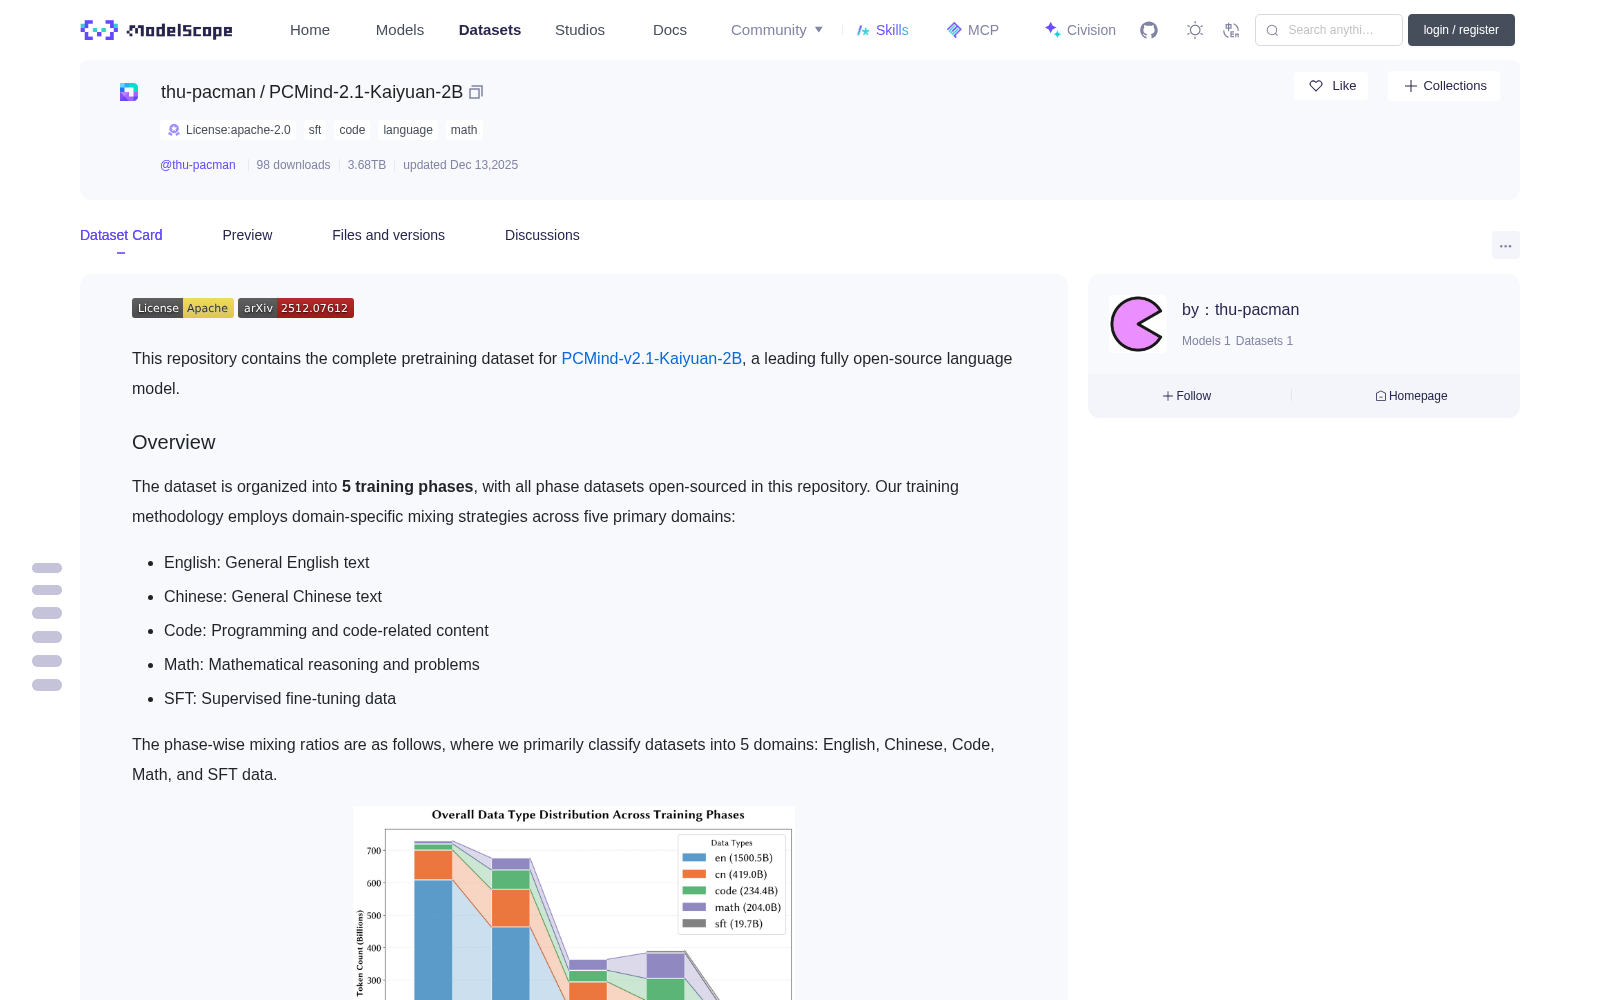Viewport: 1600px width, 1000px height.
Task: Open the Studios section
Action: 580,30
